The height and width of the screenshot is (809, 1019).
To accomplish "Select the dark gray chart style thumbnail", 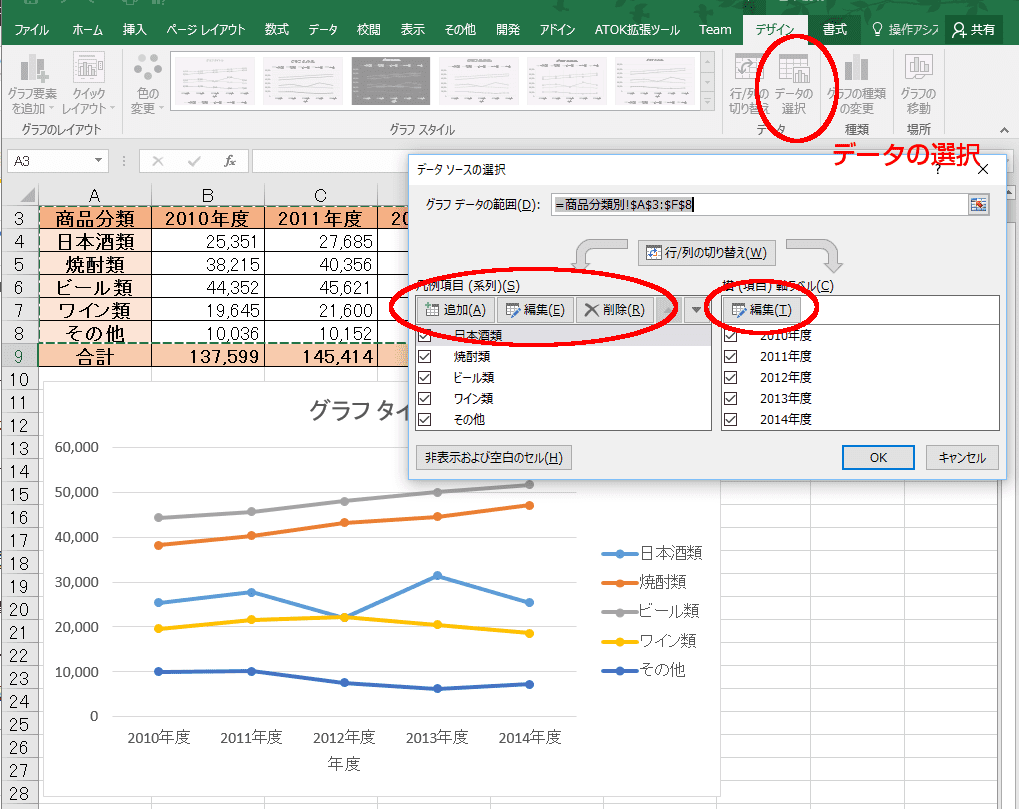I will 391,82.
